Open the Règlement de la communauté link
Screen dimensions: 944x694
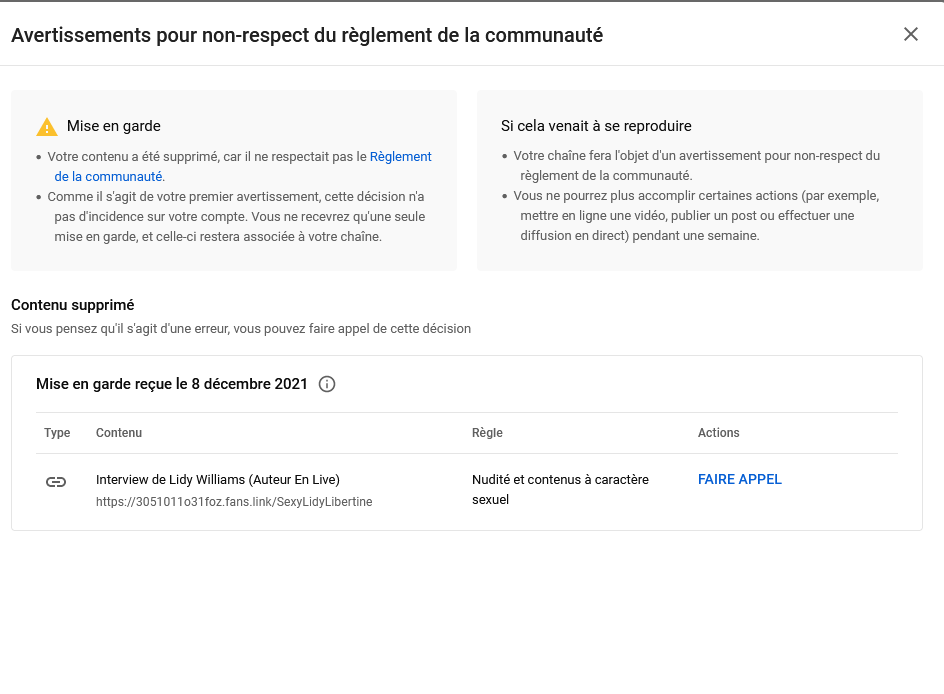point(400,156)
